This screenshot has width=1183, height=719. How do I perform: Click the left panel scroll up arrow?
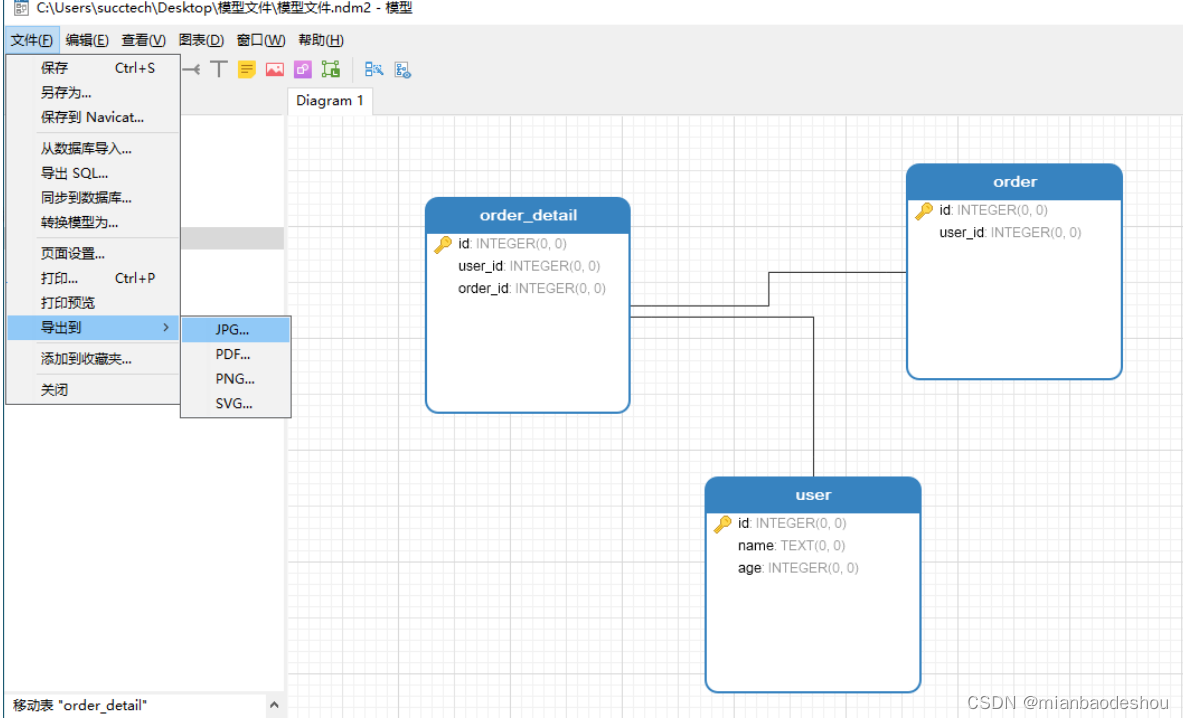(275, 705)
